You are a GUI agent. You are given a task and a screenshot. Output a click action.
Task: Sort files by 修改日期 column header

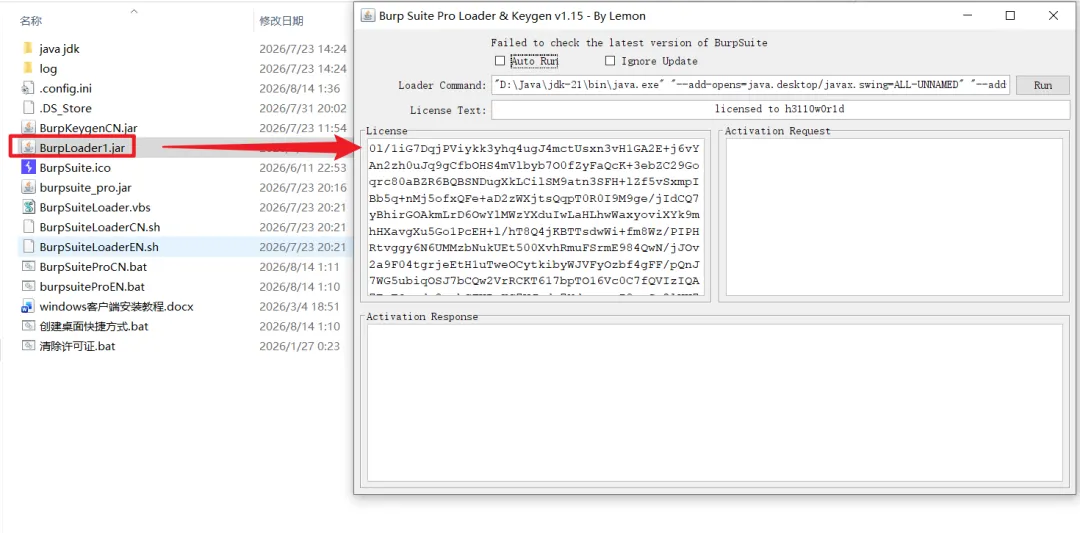pos(281,21)
